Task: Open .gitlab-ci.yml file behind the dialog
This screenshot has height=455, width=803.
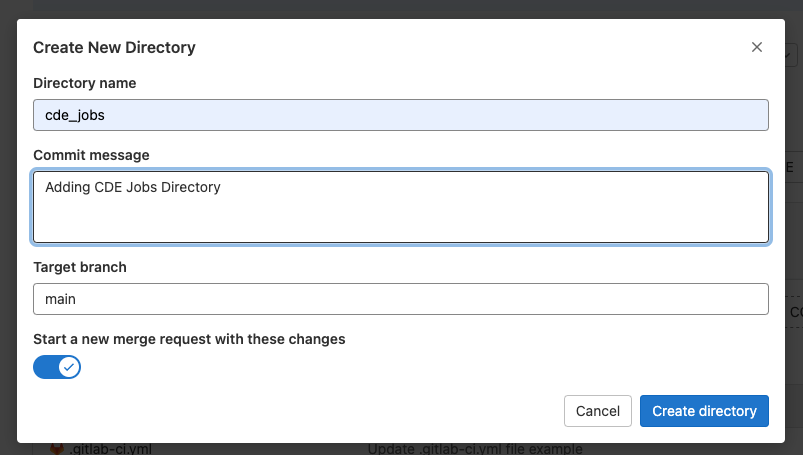Action: coord(111,449)
